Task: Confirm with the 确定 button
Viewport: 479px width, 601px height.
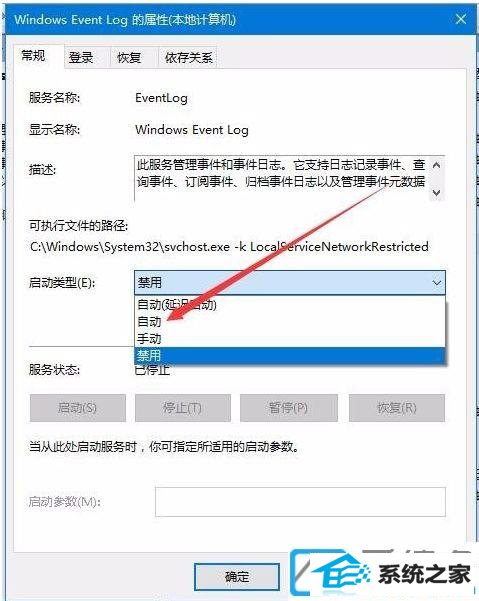Action: (x=237, y=576)
